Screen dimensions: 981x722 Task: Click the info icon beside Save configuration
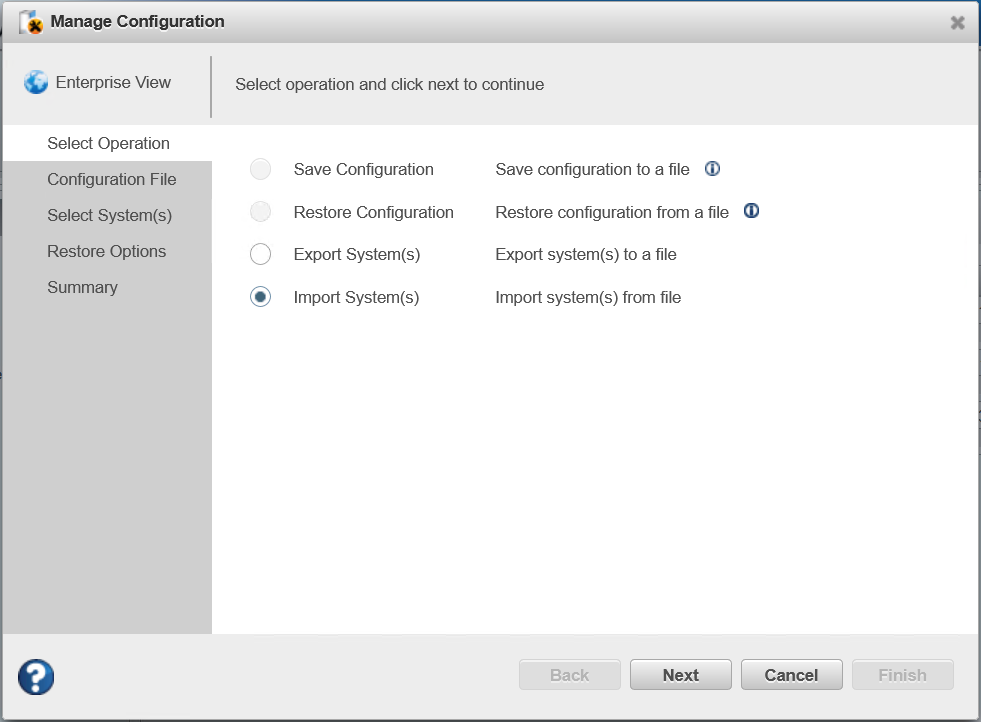point(712,169)
